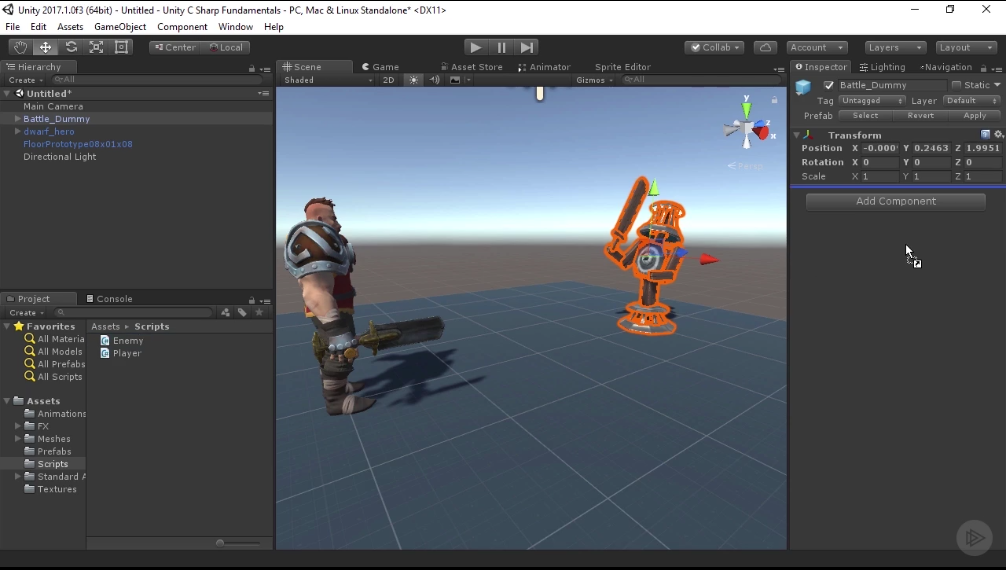Select the Hand tool

(x=21, y=47)
